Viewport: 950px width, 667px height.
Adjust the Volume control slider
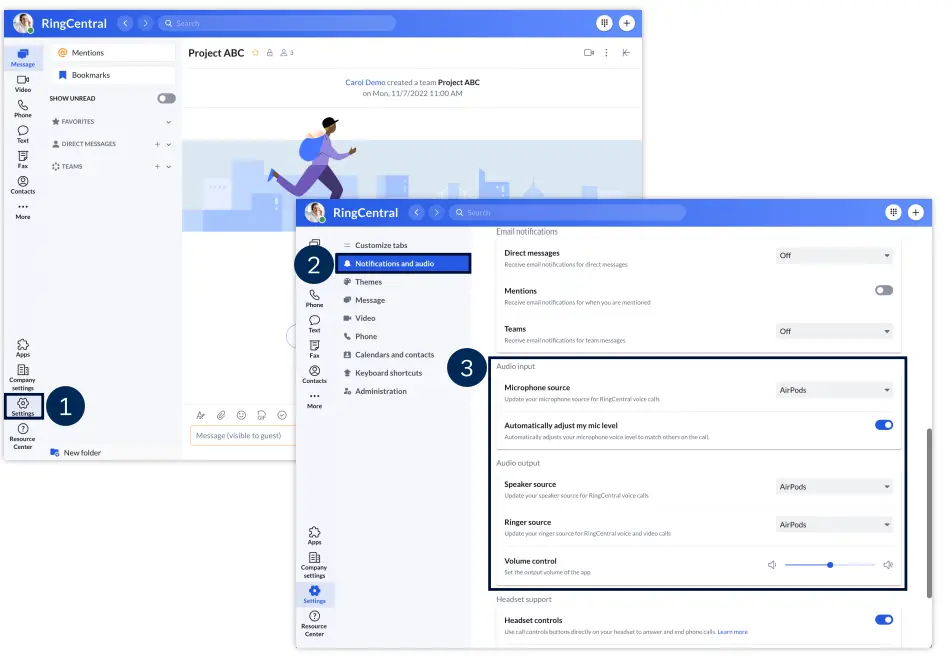point(830,565)
